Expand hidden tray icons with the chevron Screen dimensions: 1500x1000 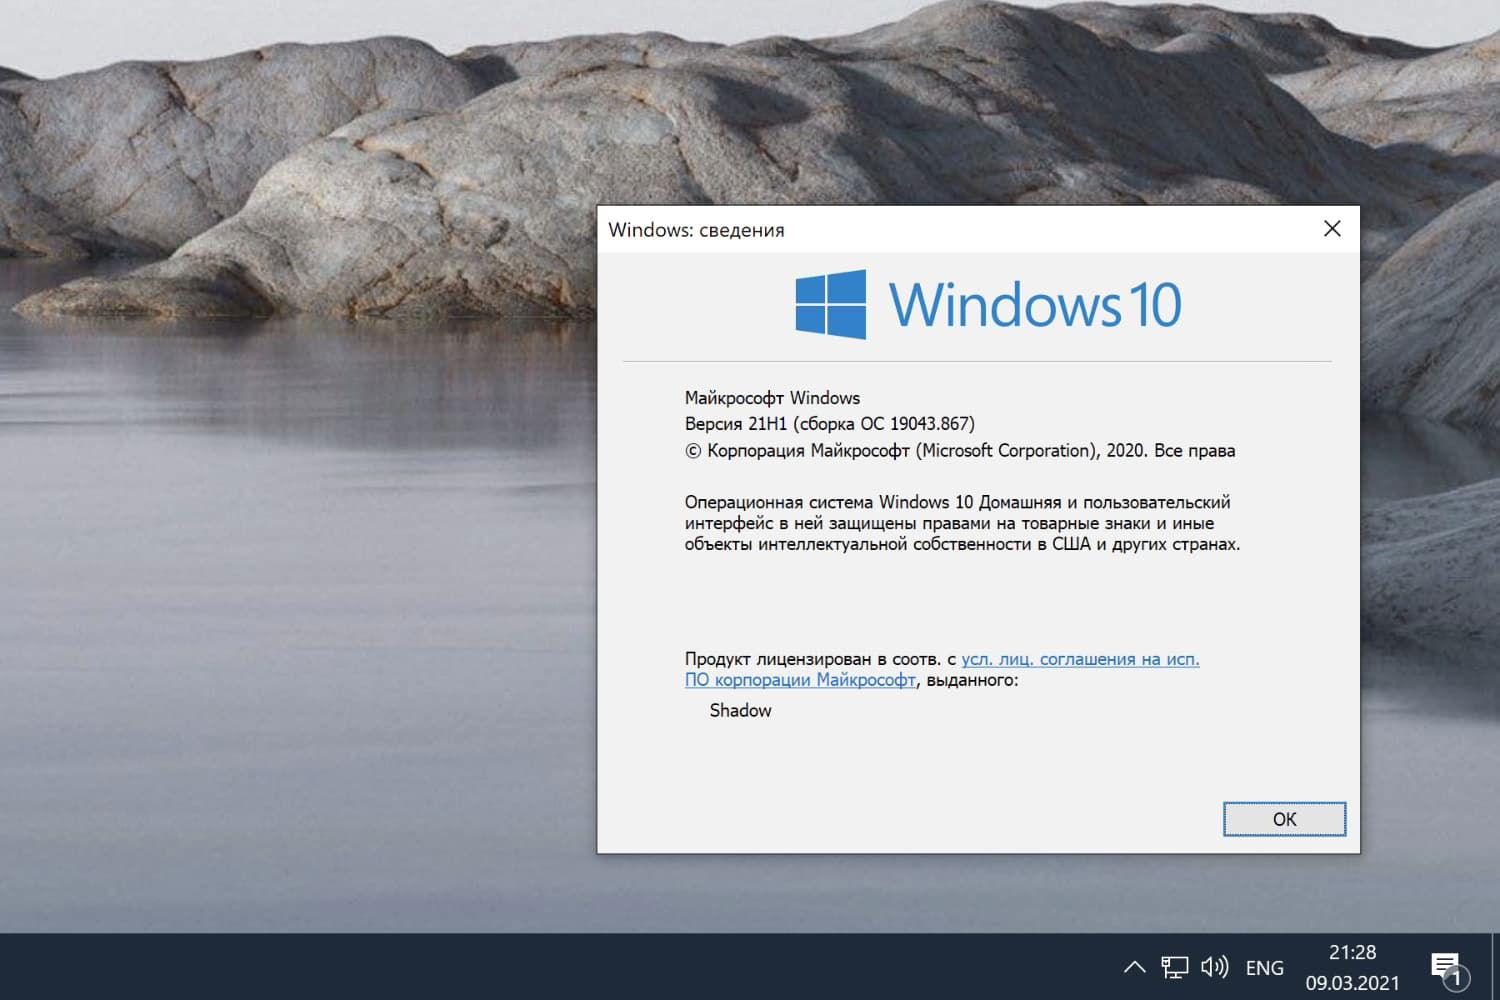point(1134,966)
